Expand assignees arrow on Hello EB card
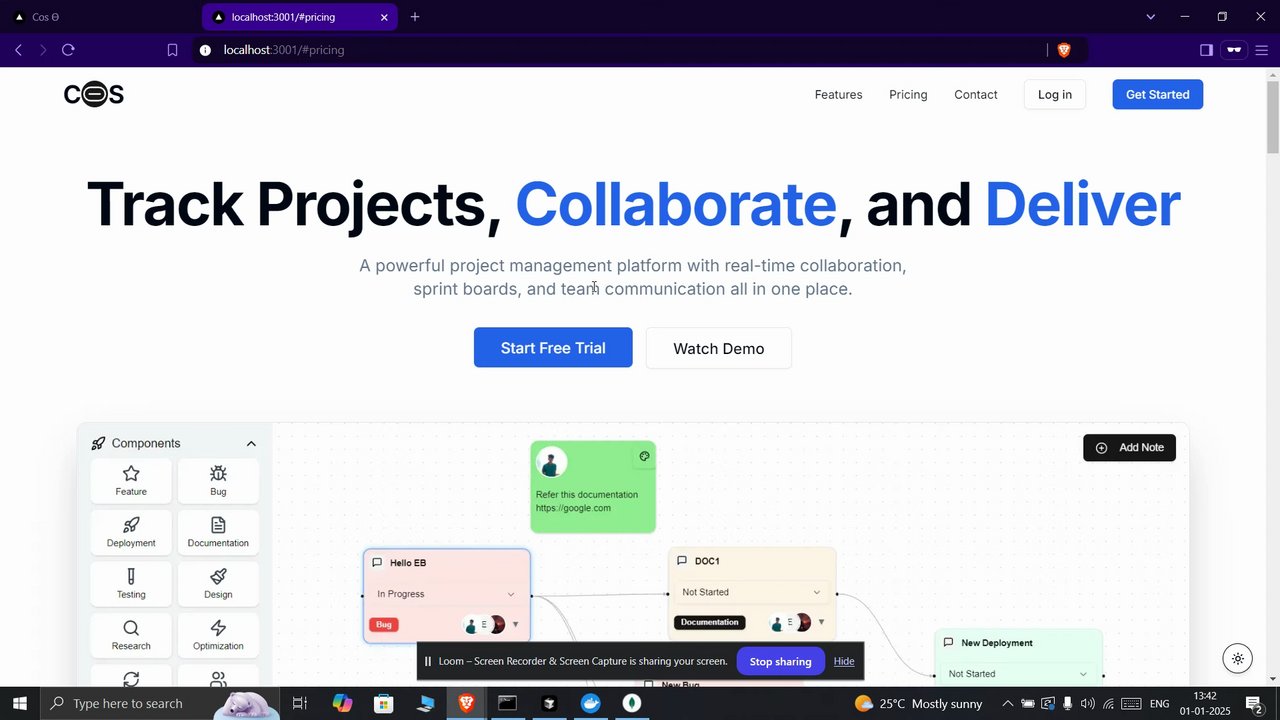Screen dimensions: 1280x720 tap(515, 625)
